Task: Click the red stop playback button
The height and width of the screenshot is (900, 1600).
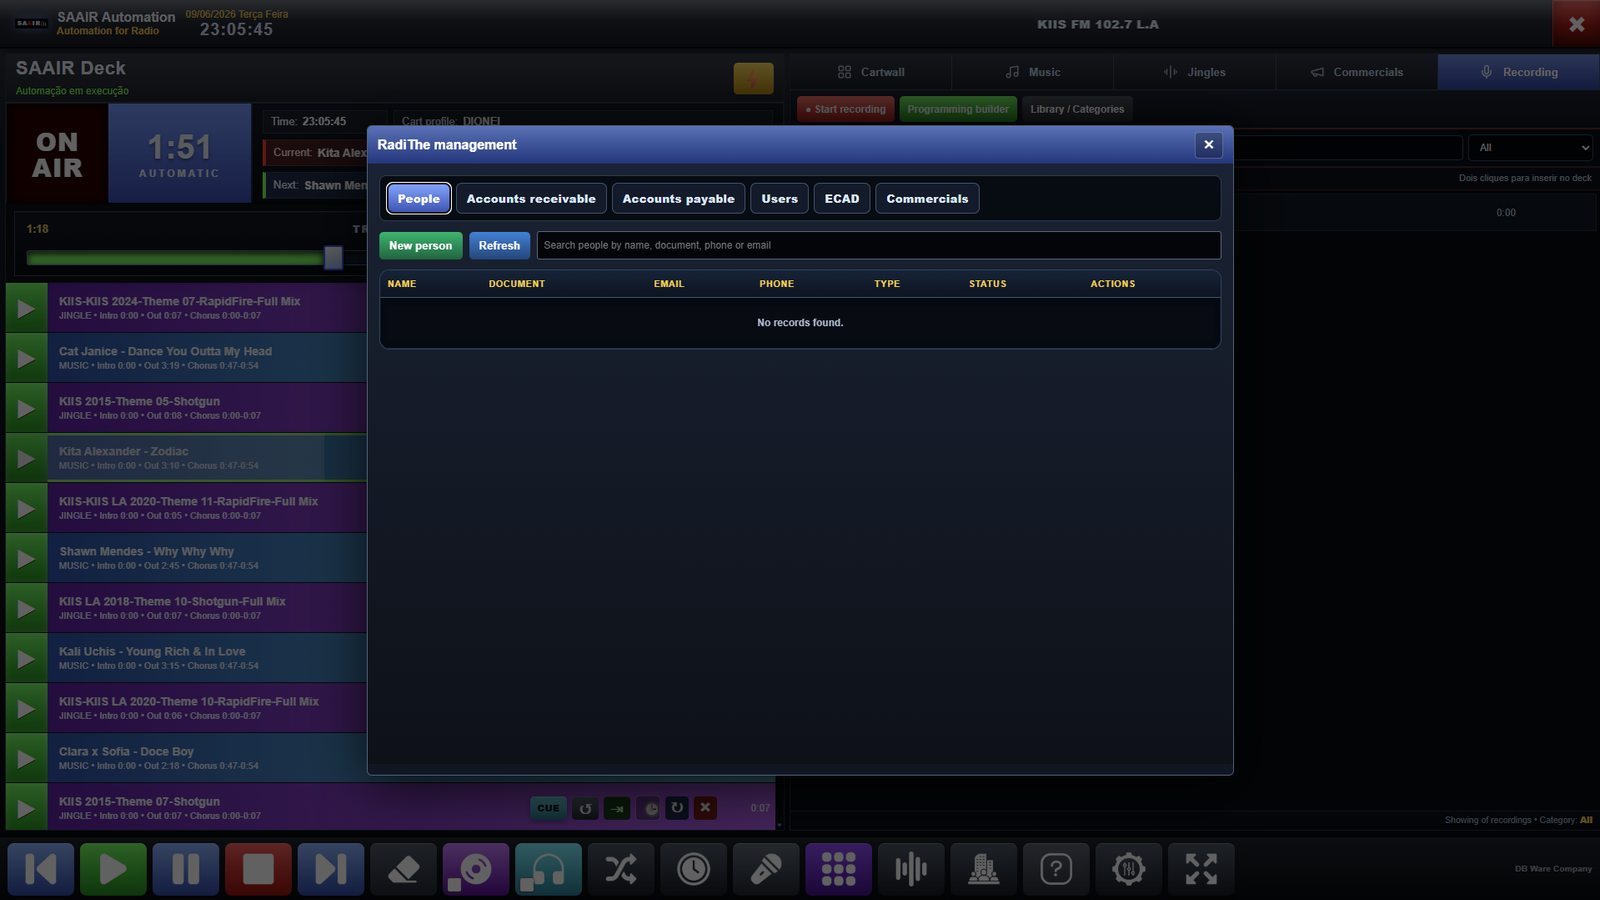Action: pyautogui.click(x=258, y=869)
